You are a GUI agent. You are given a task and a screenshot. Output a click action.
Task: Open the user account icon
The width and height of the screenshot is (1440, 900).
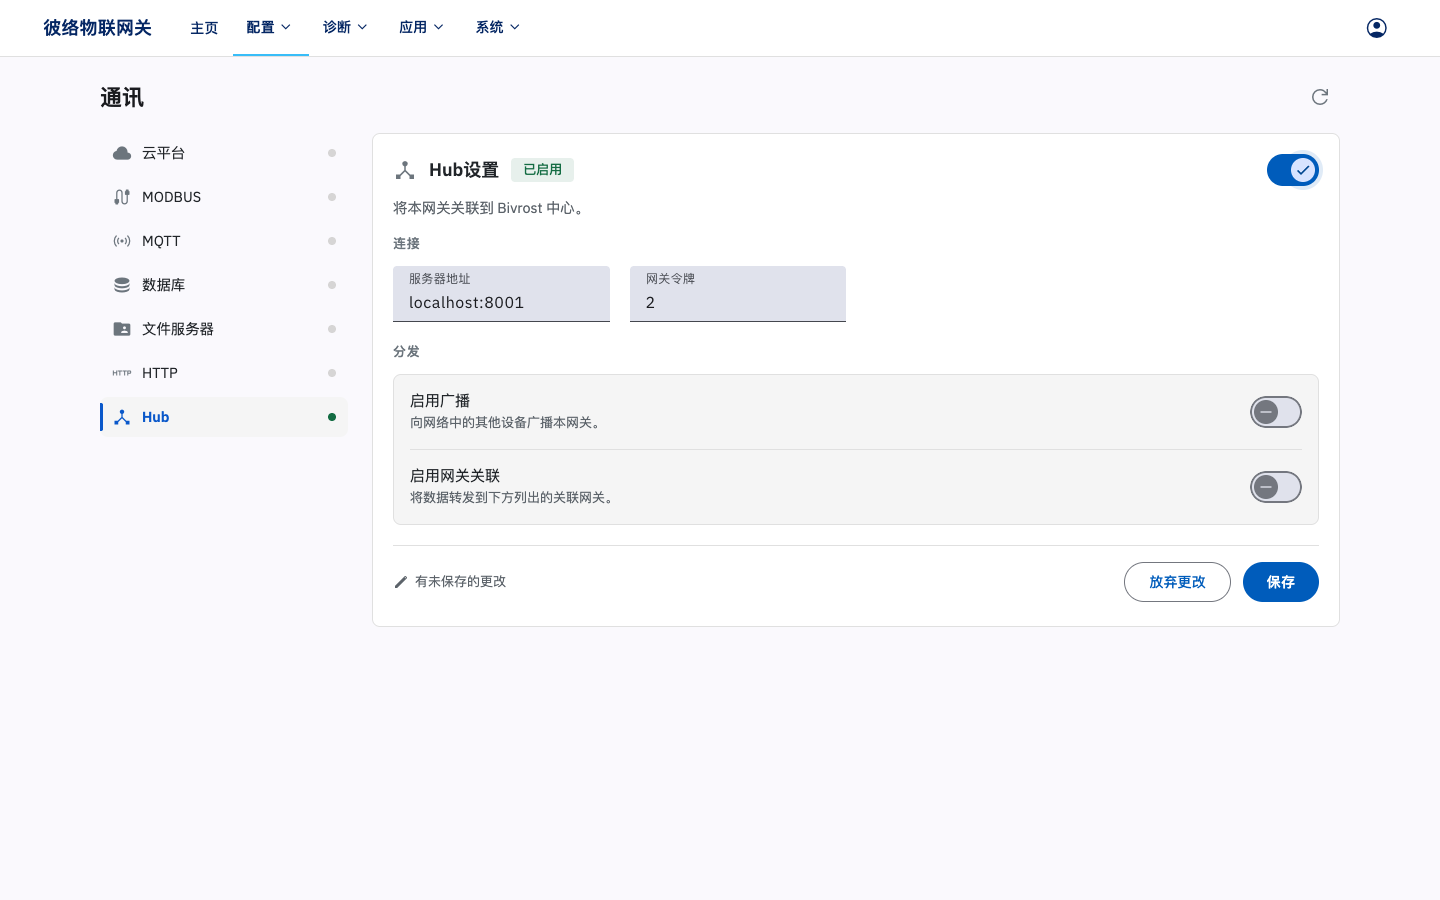(x=1376, y=28)
